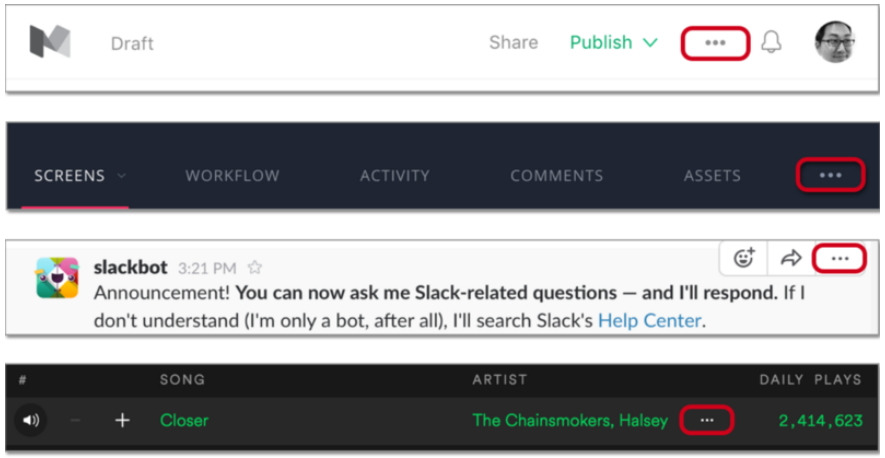885x458 pixels.
Task: Mute the playing track speaker icon
Action: [x=31, y=421]
